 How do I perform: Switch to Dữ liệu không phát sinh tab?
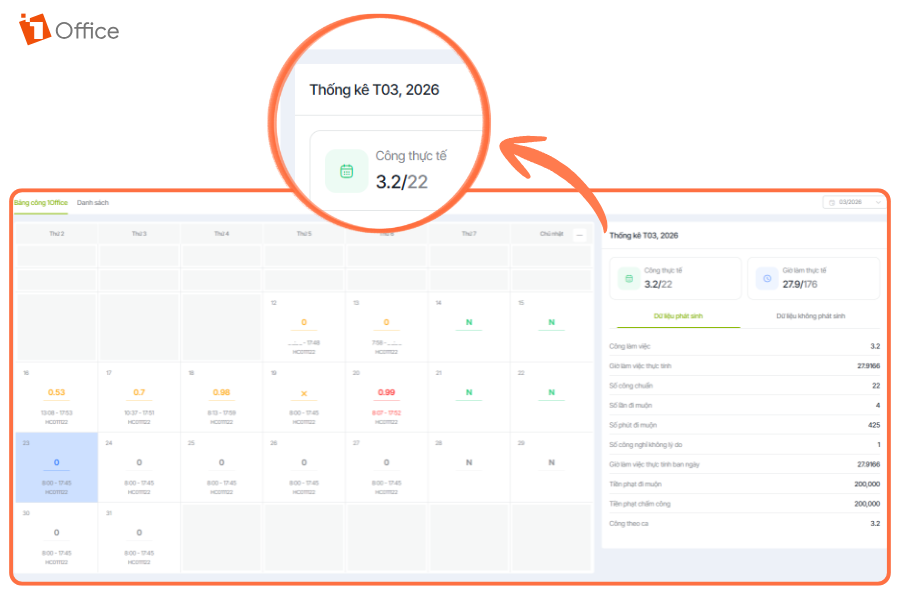click(x=811, y=315)
